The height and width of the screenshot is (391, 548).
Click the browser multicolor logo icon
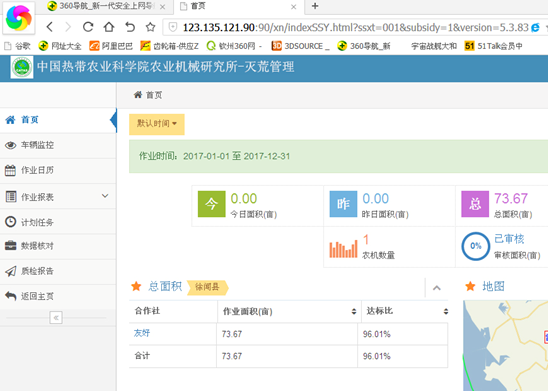(x=19, y=17)
